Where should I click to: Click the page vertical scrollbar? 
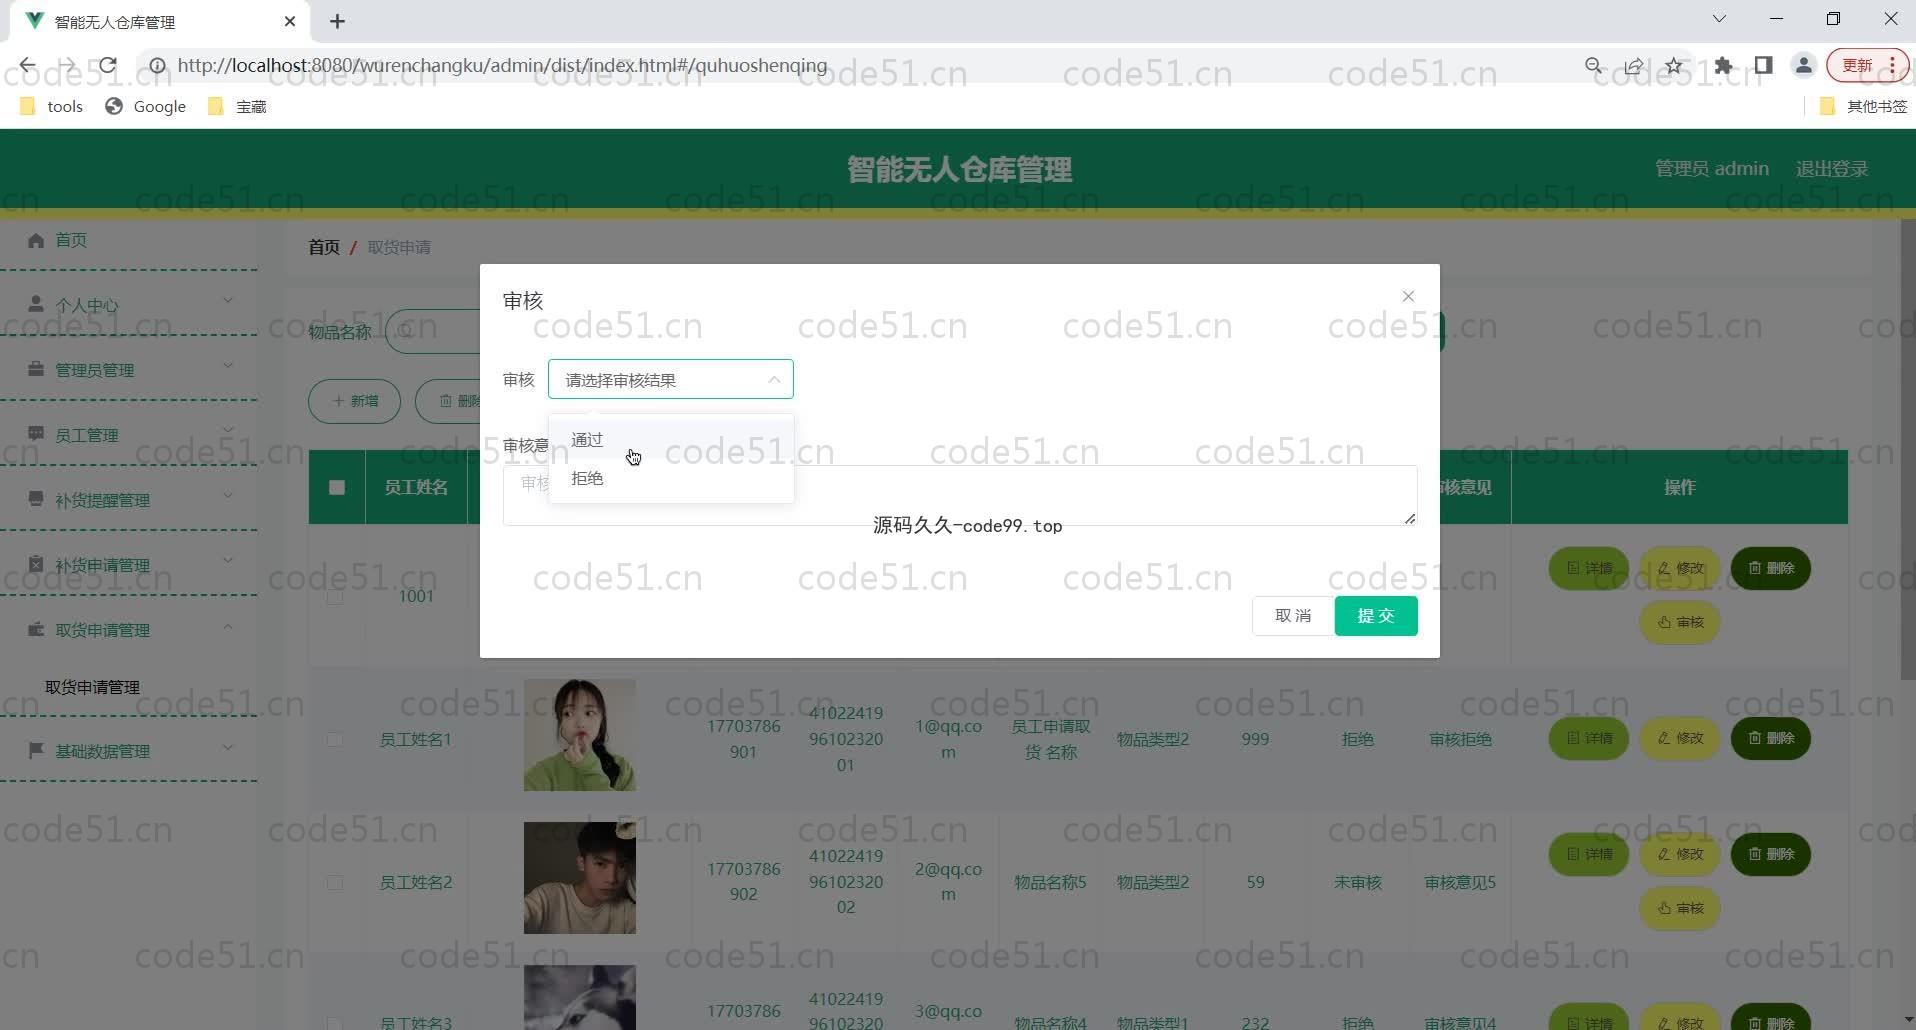click(x=1907, y=450)
